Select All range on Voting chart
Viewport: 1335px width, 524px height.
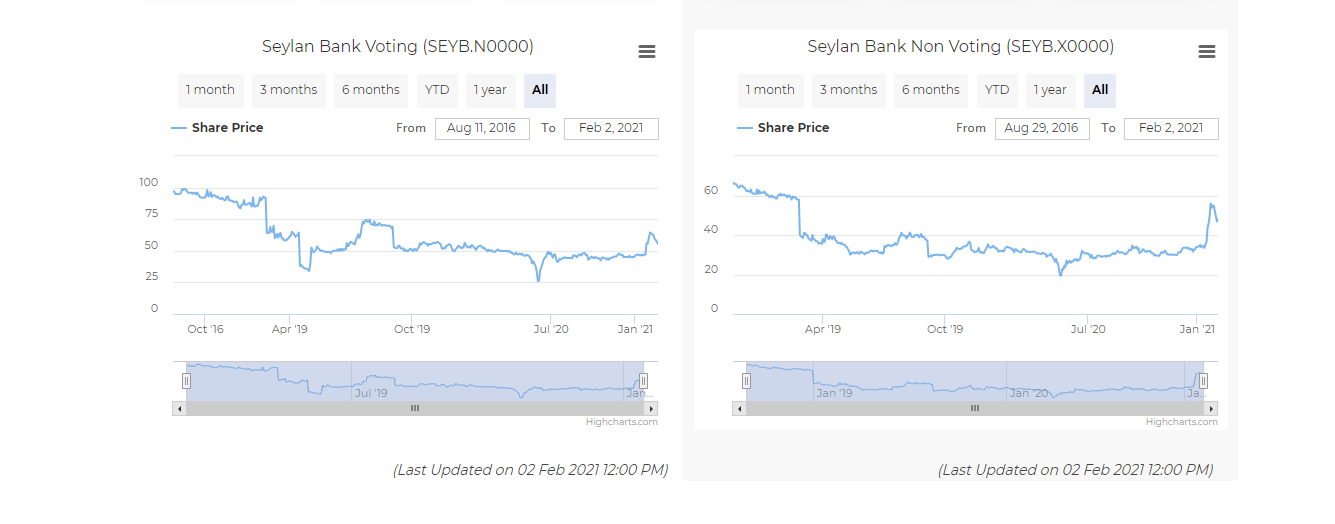click(540, 90)
